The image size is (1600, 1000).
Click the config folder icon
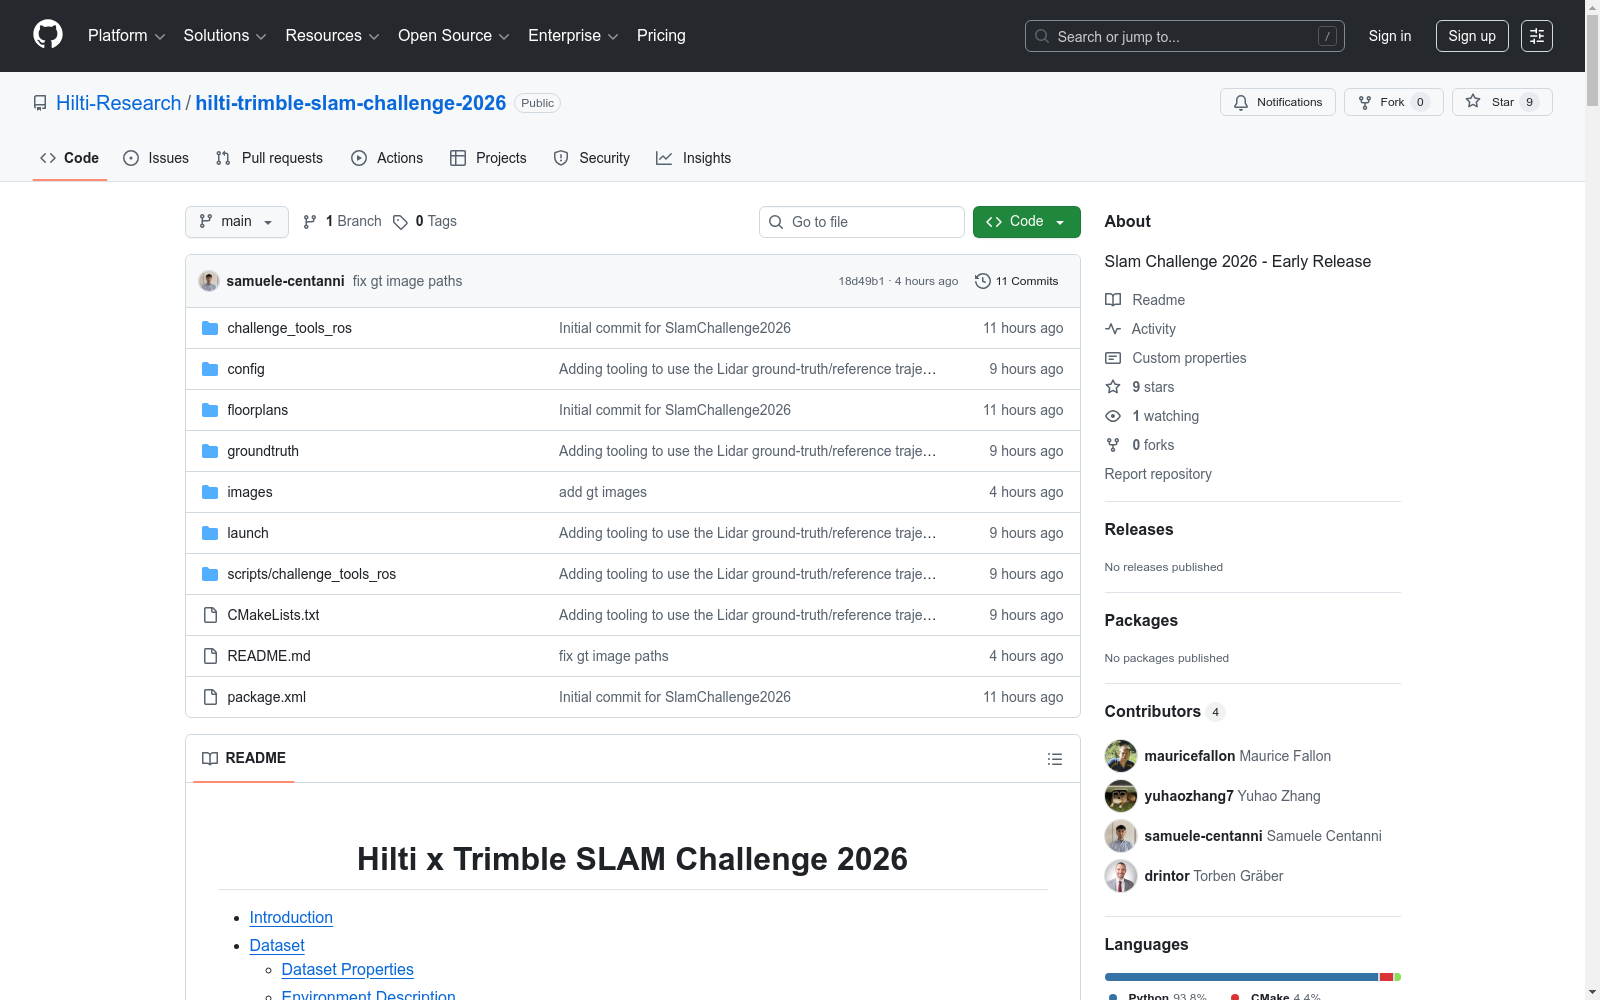pos(210,369)
